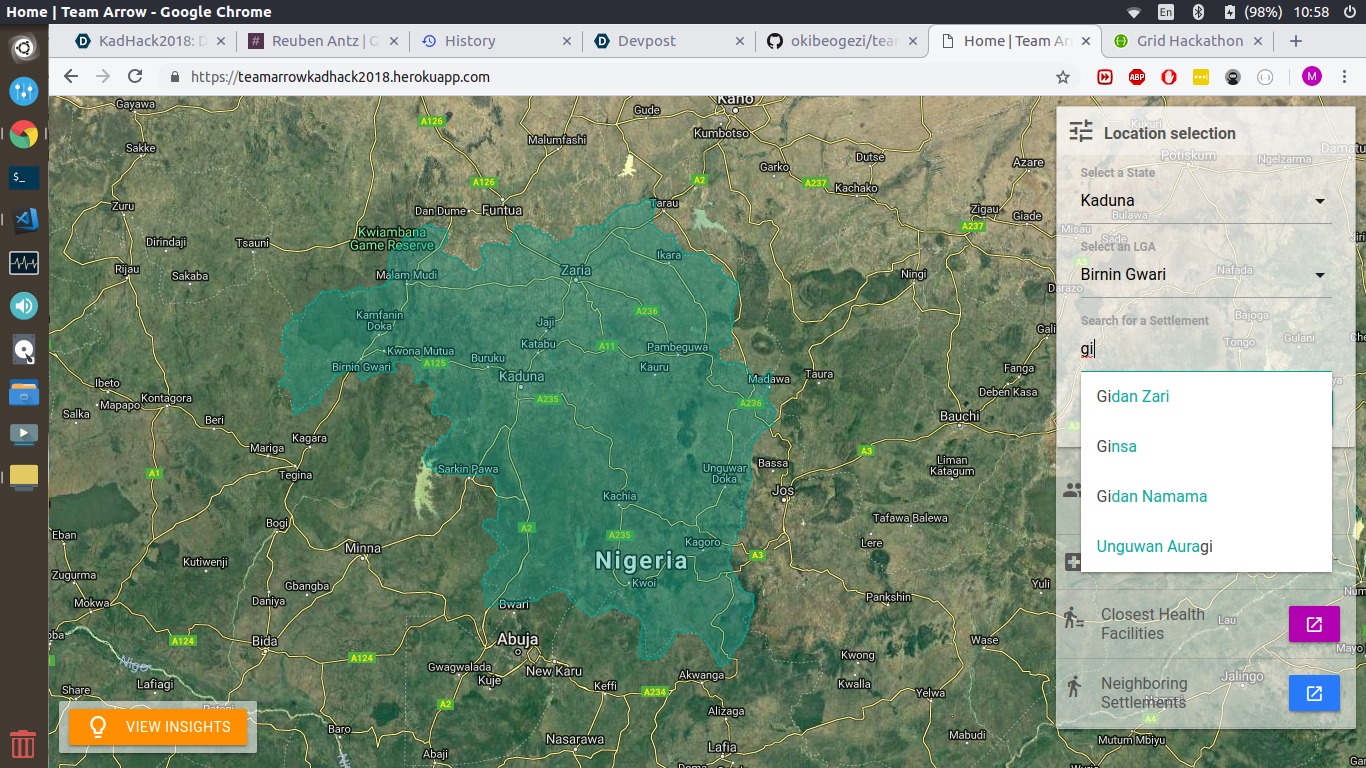Click the Minna label on the map
Screen dimensions: 1366x768
[362, 547]
